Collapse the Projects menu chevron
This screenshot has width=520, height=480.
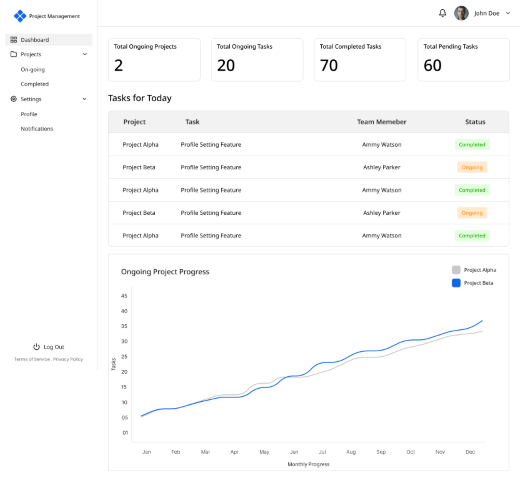tap(85, 54)
